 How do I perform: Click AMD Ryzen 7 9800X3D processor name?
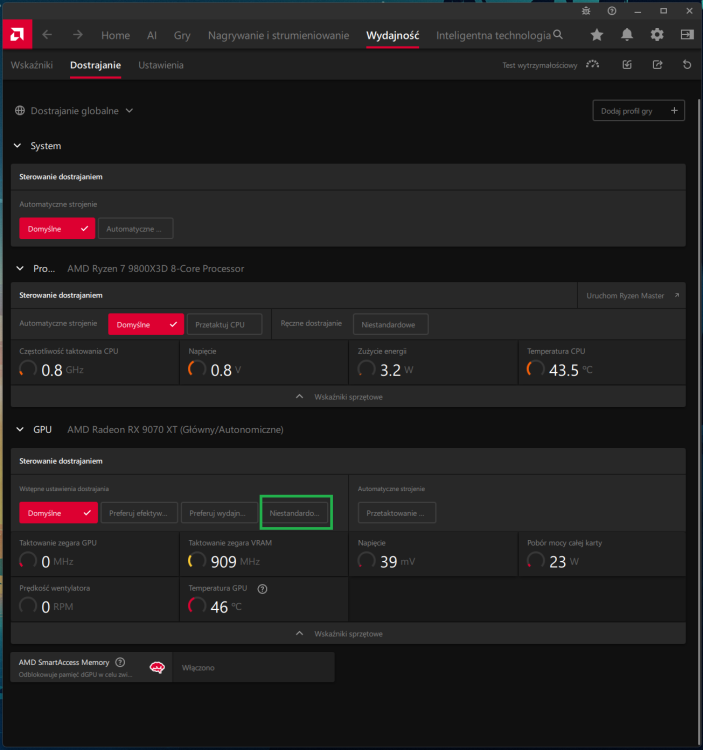(155, 269)
